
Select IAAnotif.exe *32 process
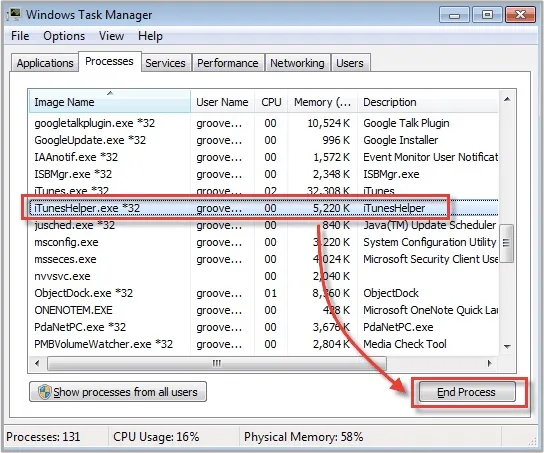(x=264, y=157)
